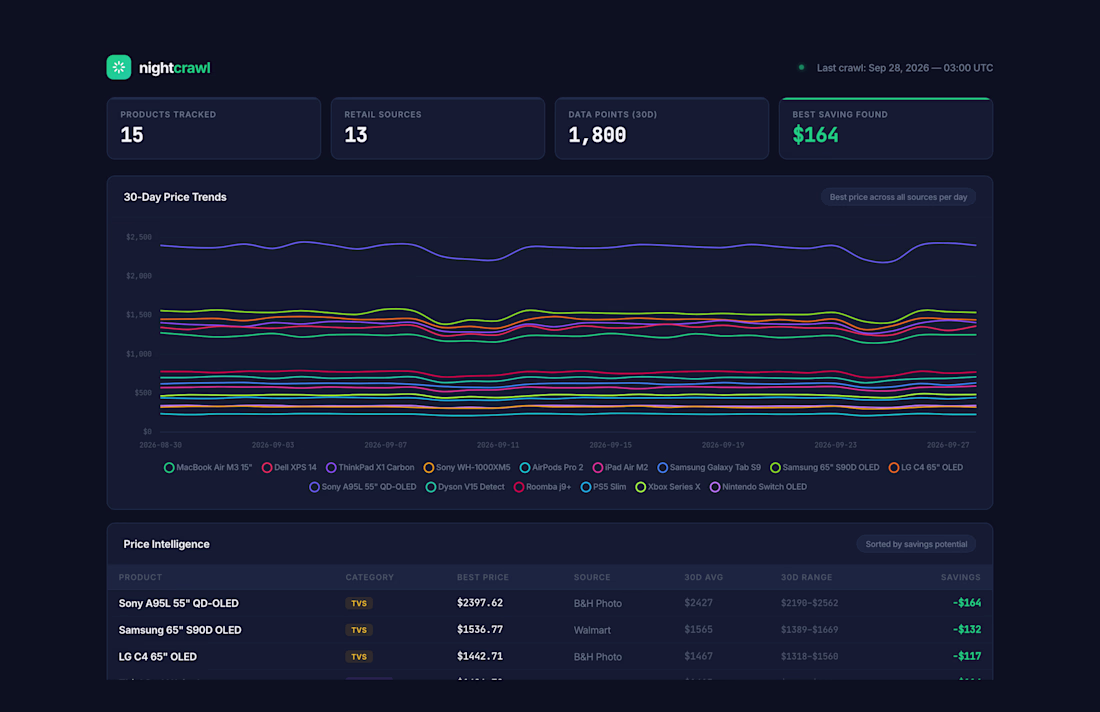Image resolution: width=1100 pixels, height=712 pixels.
Task: Click the "Last crawl: Sep 28, 2026" timestamp
Action: [x=905, y=68]
